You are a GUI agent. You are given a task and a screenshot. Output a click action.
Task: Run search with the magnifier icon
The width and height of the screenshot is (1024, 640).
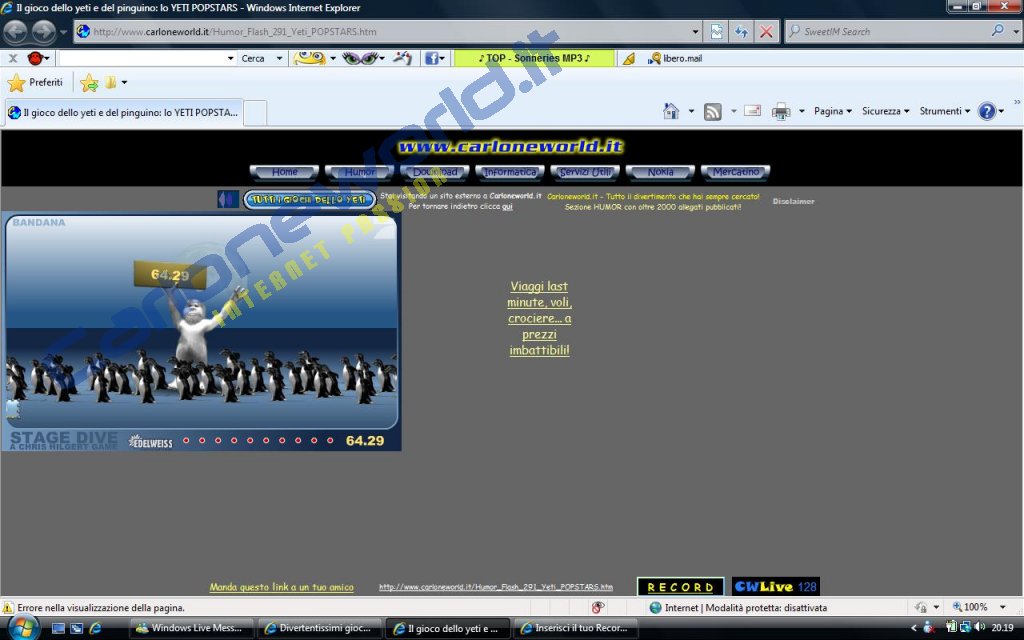coord(997,31)
